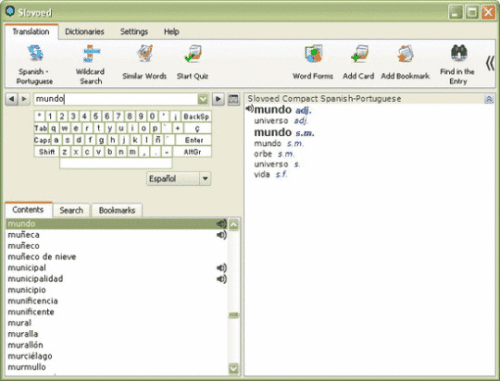This screenshot has width=500, height=381.
Task: Click ñ key on virtual keyboard
Action: pos(158,140)
